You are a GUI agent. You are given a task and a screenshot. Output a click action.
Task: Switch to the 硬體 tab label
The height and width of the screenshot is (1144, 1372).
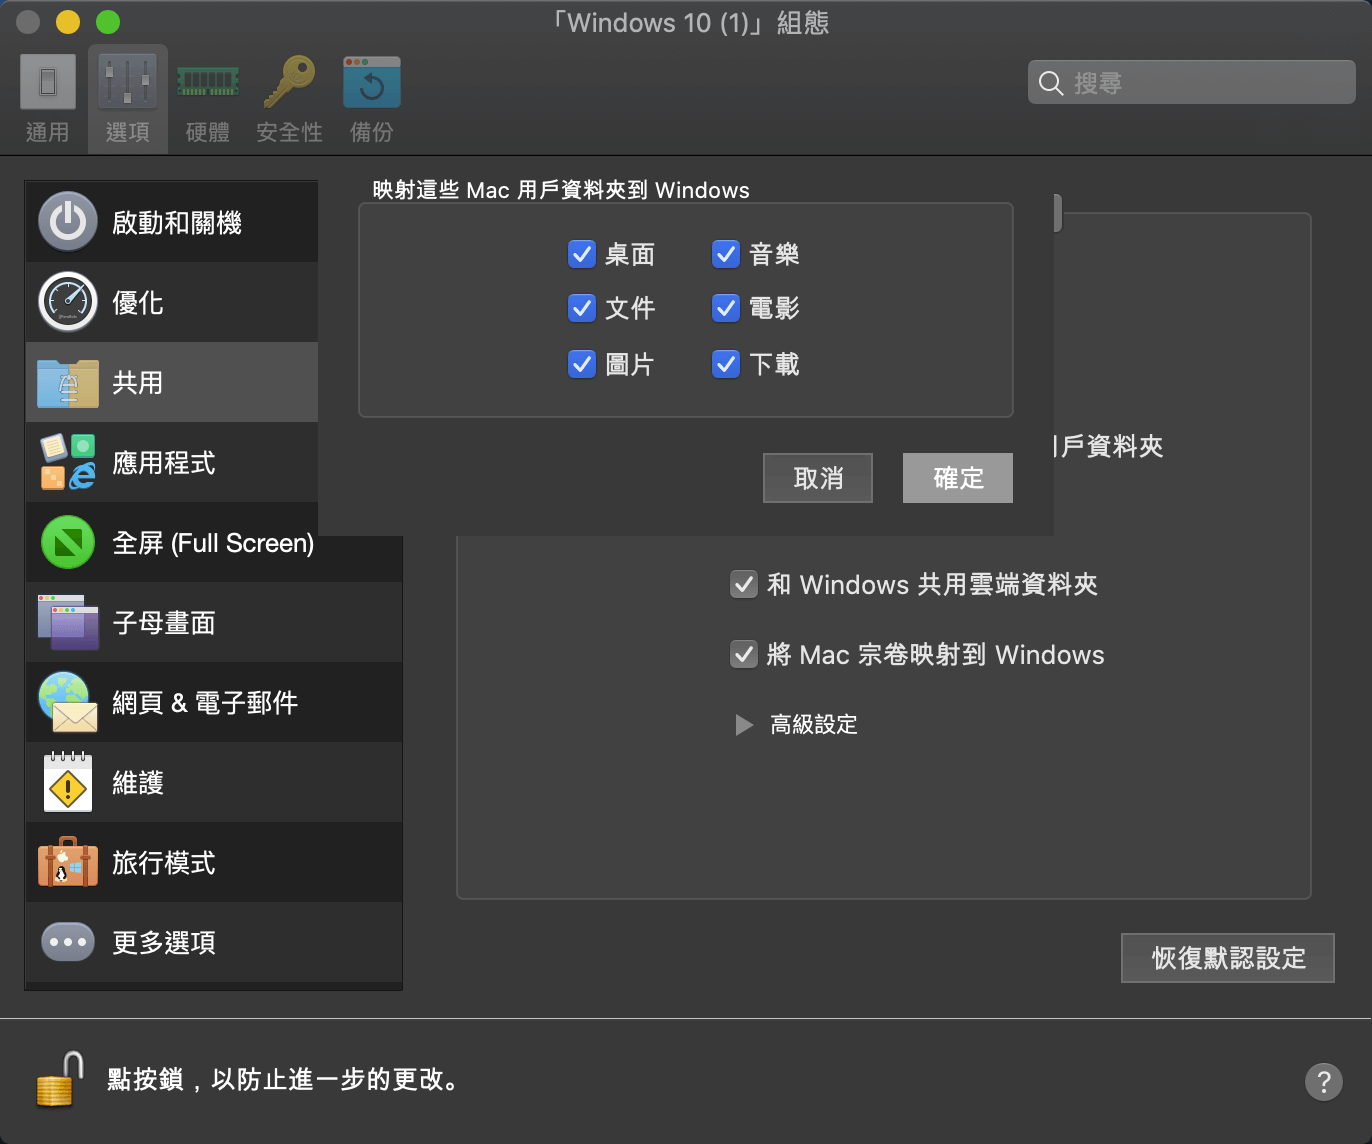pos(208,132)
